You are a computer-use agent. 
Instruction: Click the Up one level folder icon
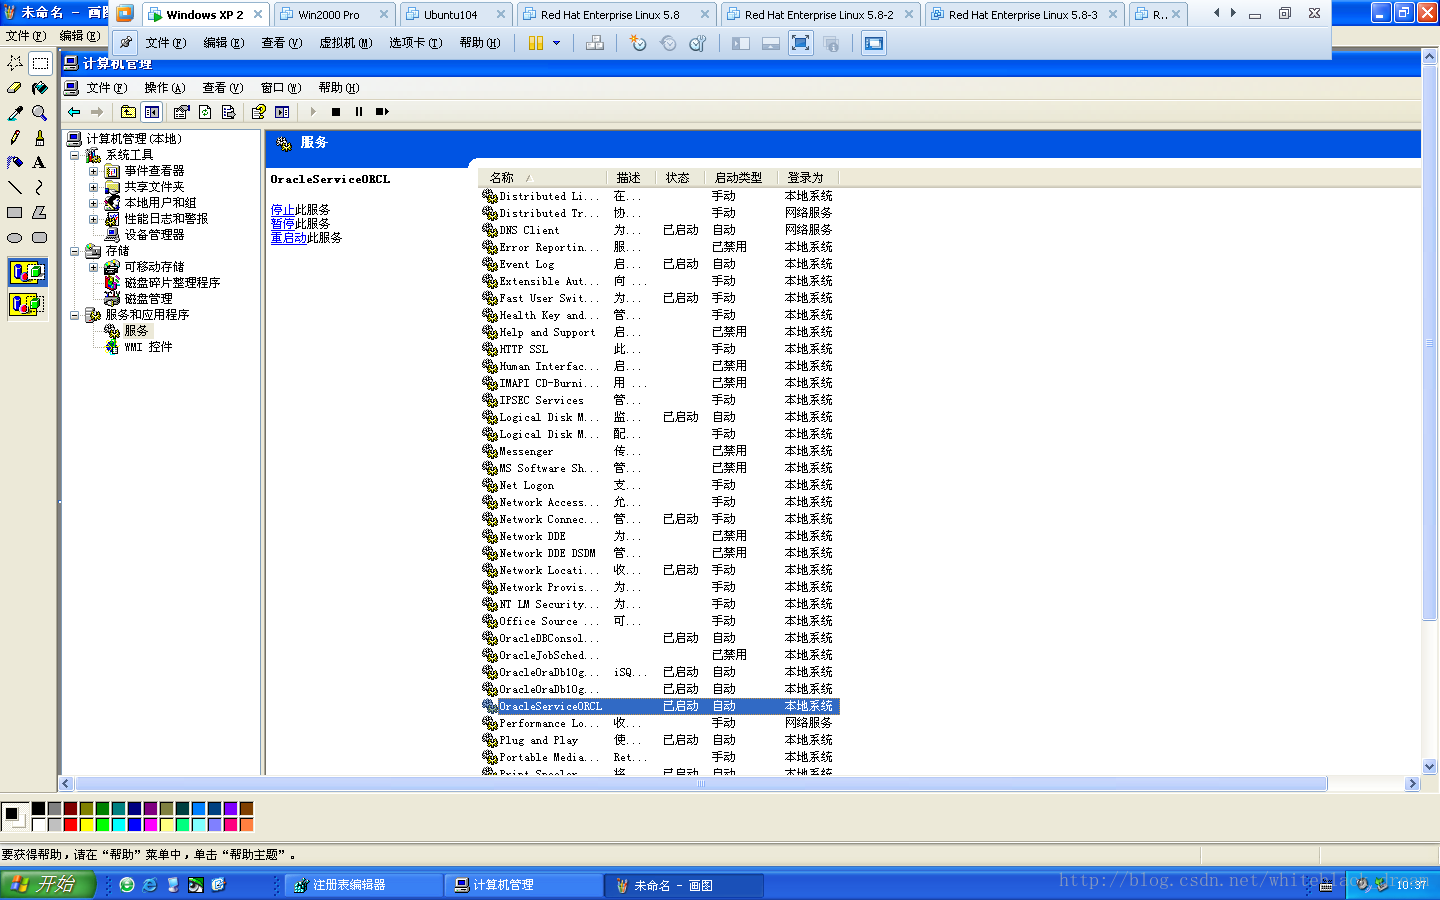coord(128,112)
